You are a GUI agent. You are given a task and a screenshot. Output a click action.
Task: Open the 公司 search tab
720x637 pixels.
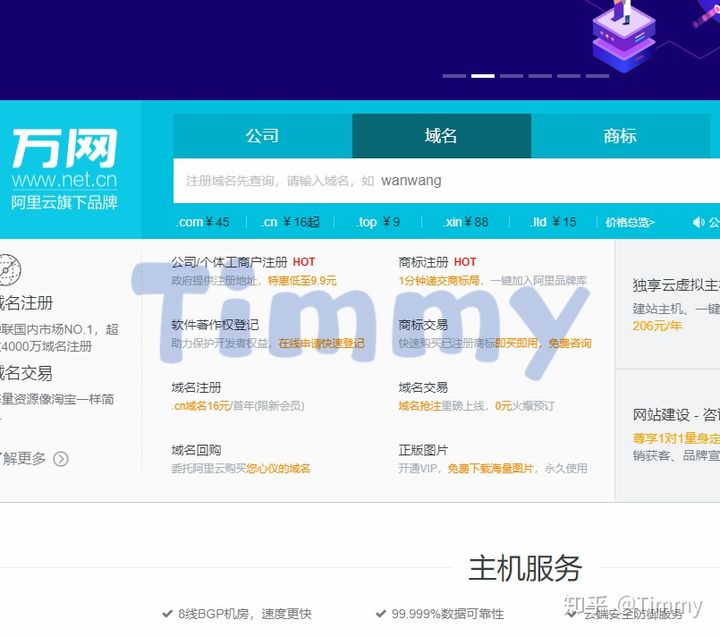(262, 136)
